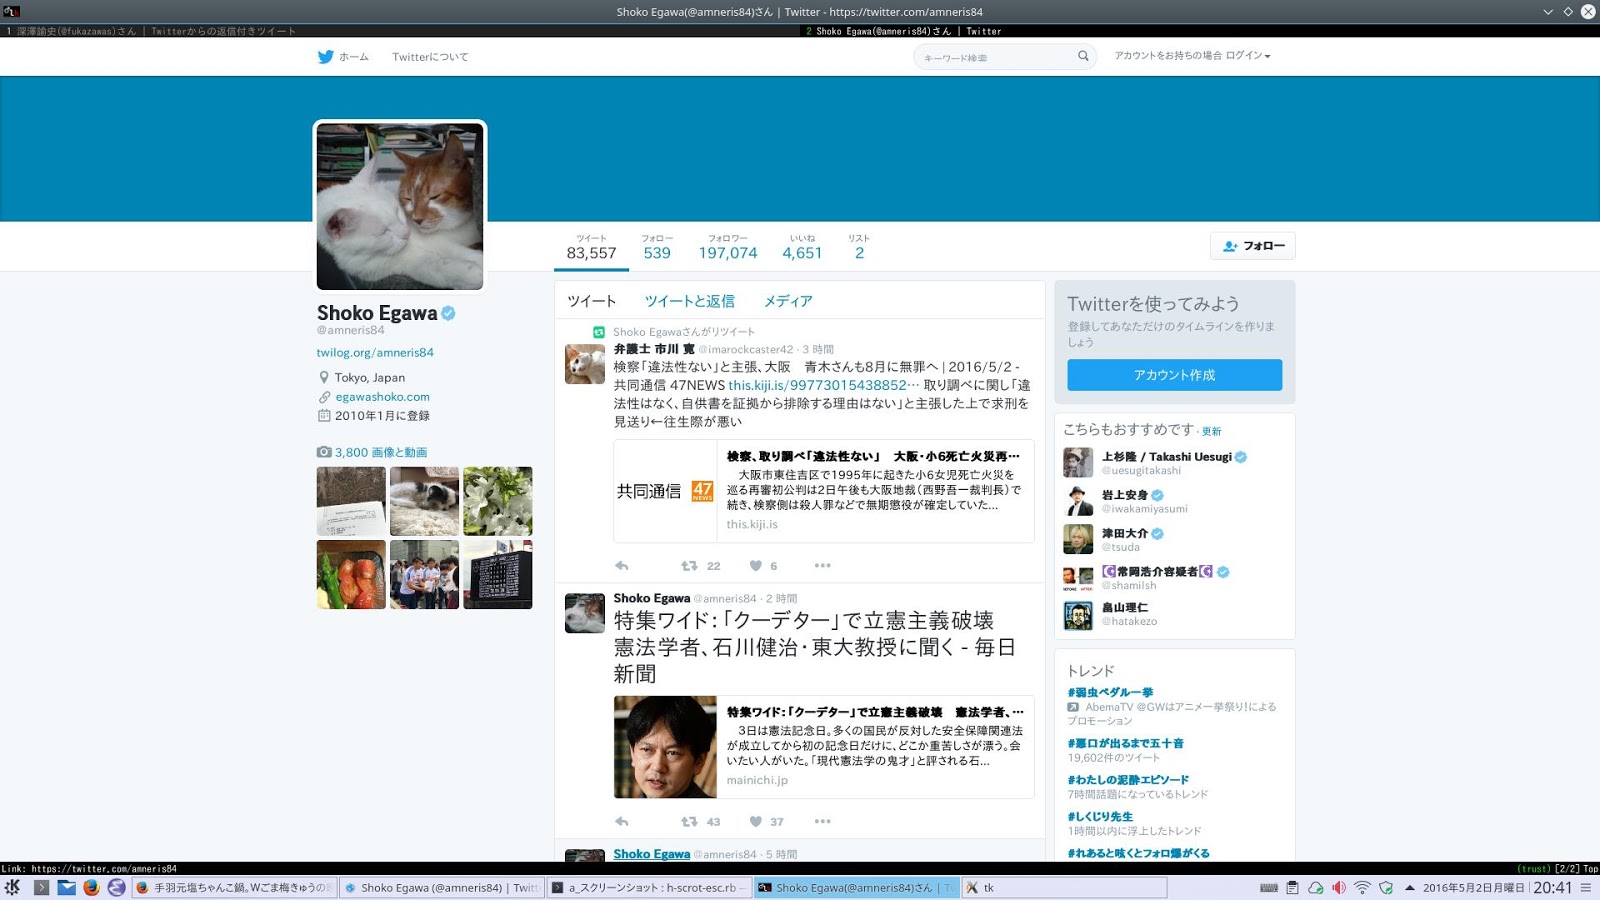Click the cloud sync tray icon
Image resolution: width=1600 pixels, height=900 pixels.
tap(1315, 887)
